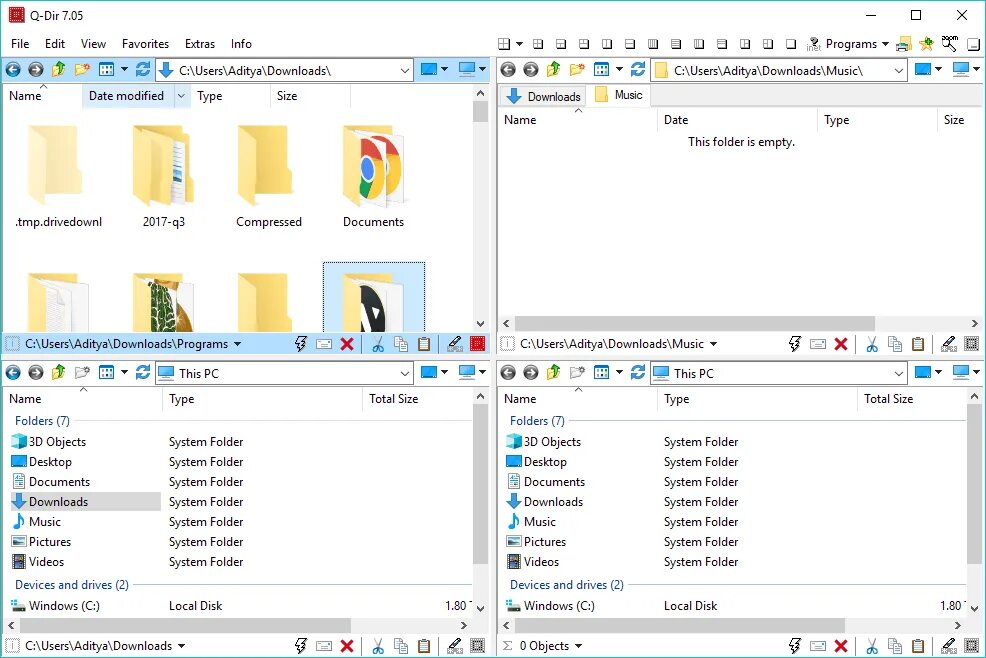Switch to two stacked panes layout
The width and height of the screenshot is (986, 658).
(630, 44)
